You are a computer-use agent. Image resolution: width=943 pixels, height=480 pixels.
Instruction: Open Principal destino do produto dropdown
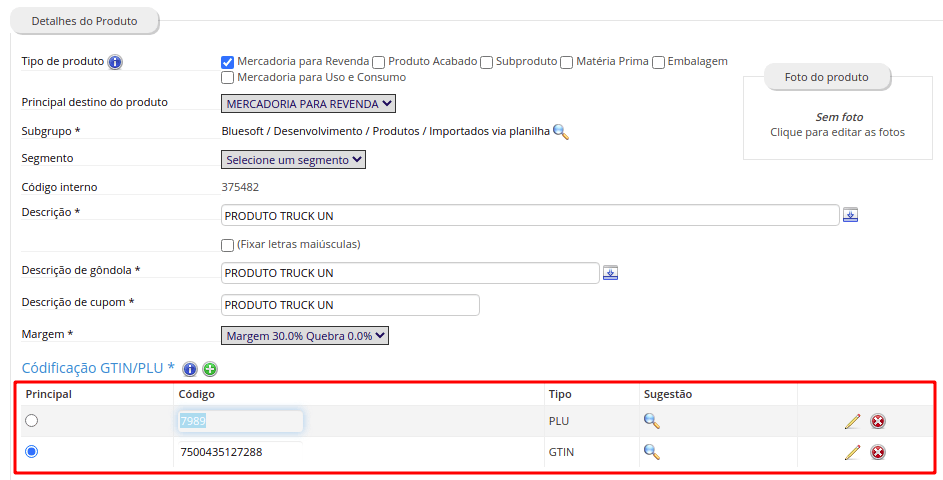pos(309,103)
